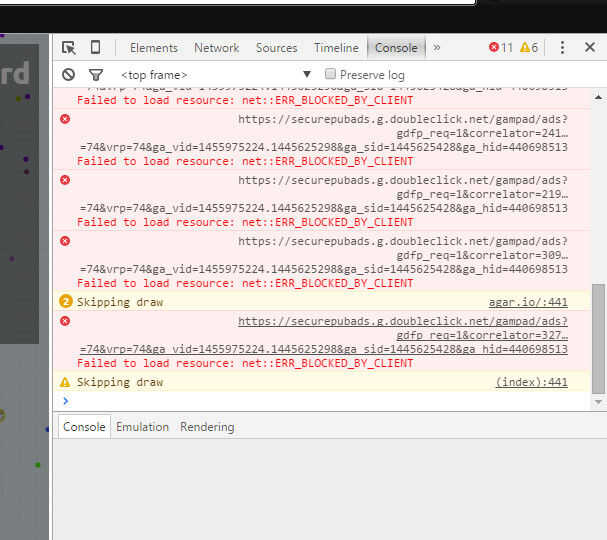The height and width of the screenshot is (540, 607).
Task: Clear console log with the ban icon
Action: coord(69,74)
